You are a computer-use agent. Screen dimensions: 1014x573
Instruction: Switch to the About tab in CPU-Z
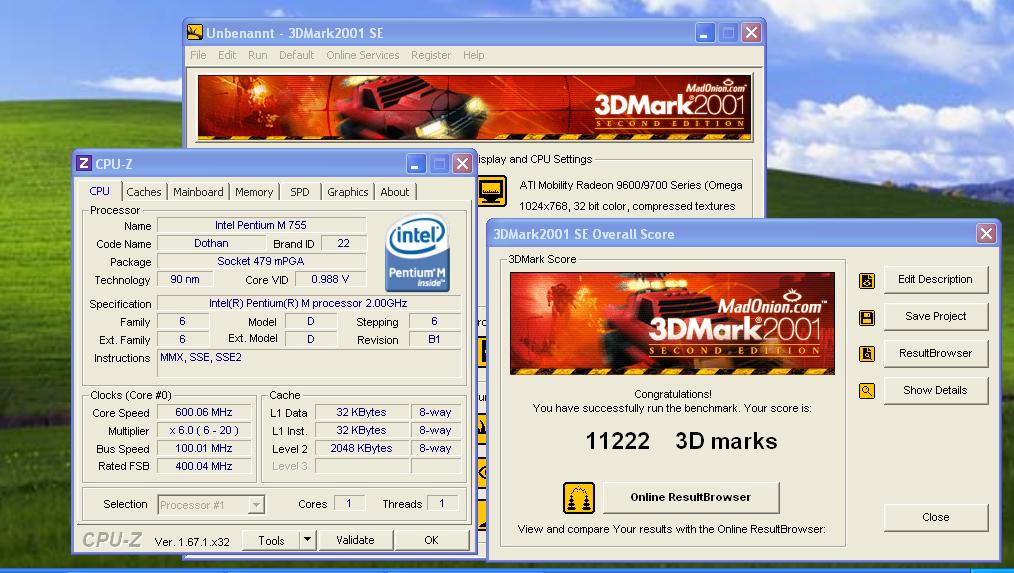394,192
